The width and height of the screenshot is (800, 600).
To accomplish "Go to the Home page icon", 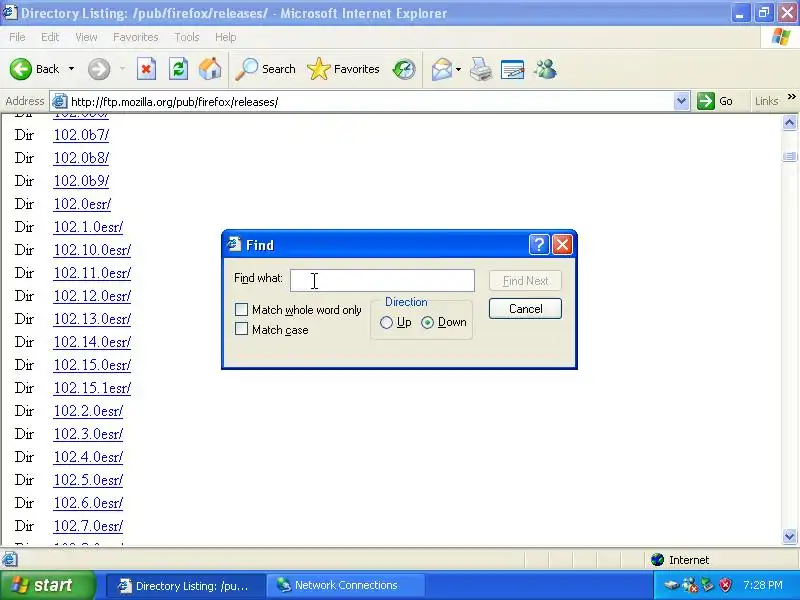I will [x=210, y=69].
